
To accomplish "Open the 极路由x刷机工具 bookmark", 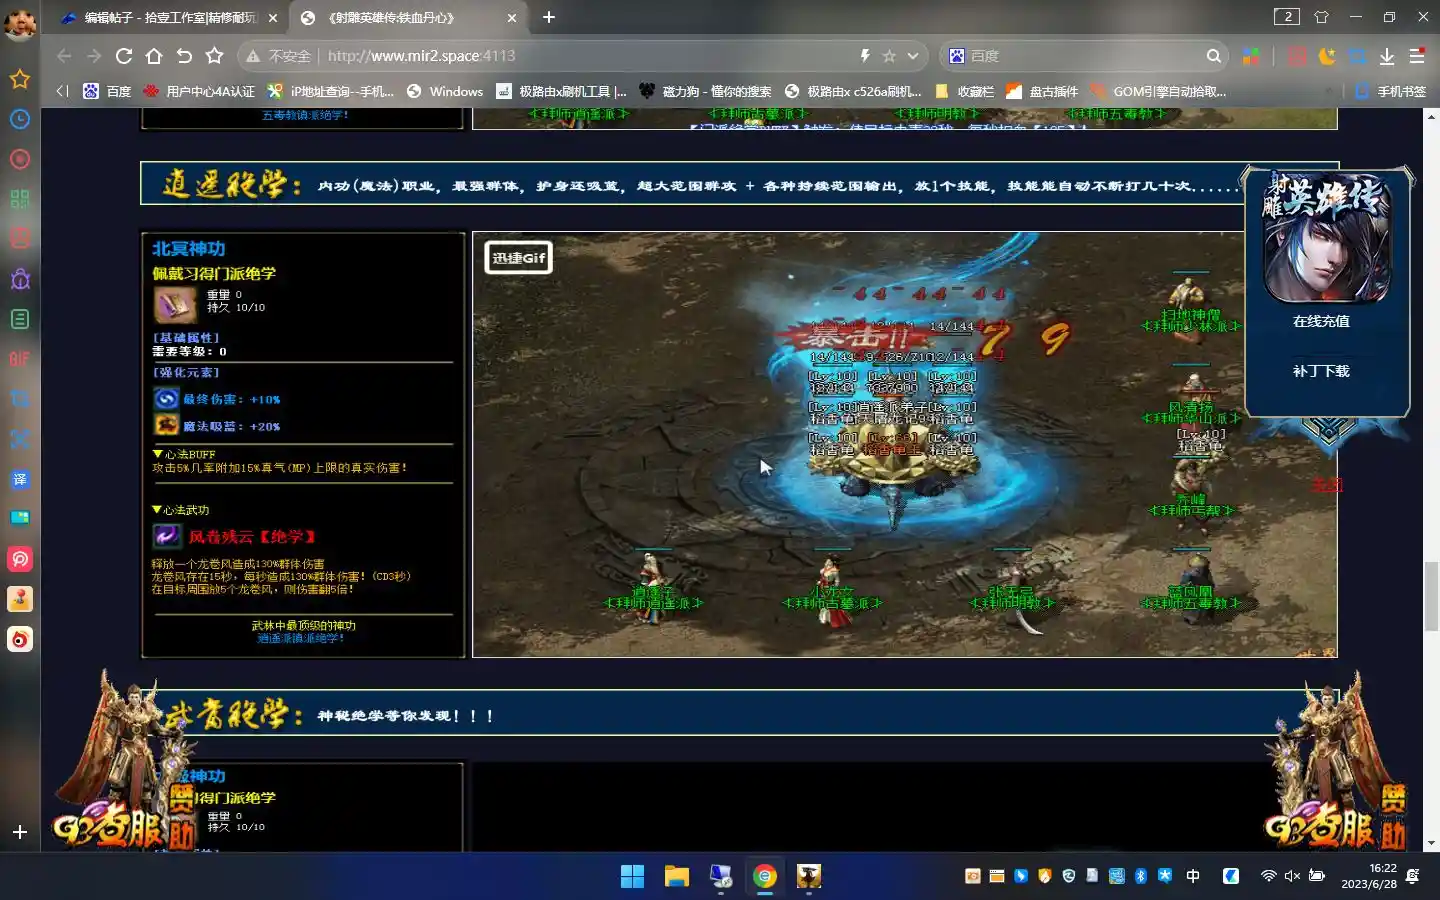I will 562,91.
